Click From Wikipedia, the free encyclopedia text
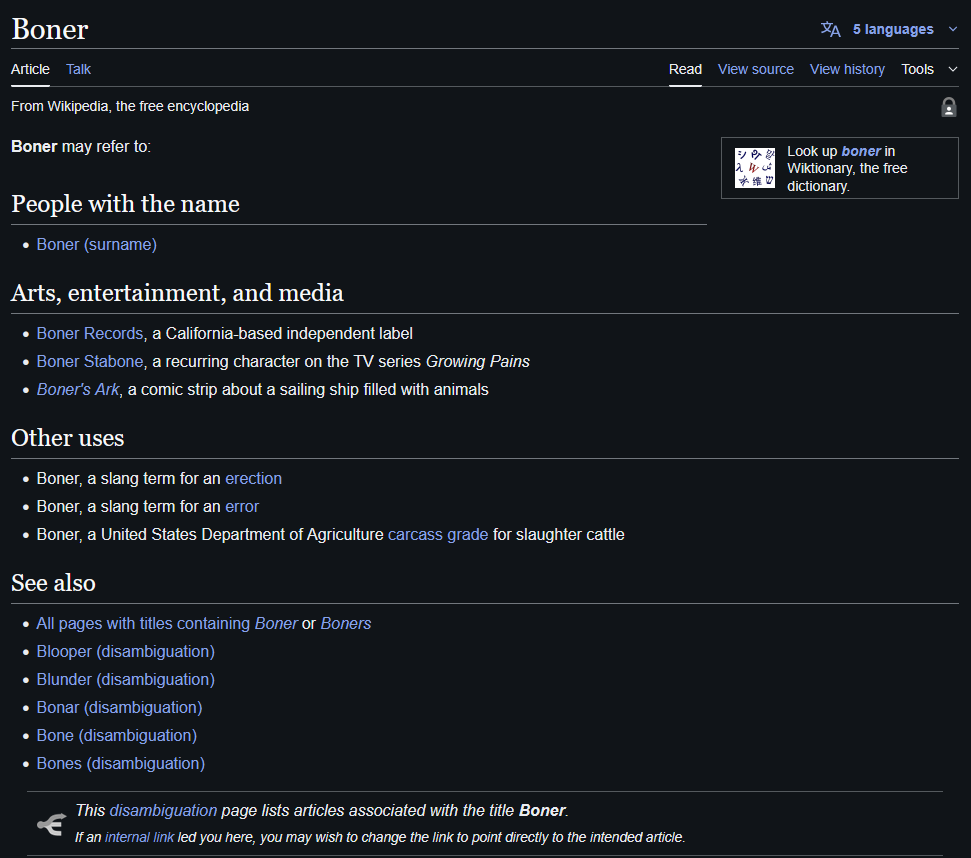 point(130,106)
